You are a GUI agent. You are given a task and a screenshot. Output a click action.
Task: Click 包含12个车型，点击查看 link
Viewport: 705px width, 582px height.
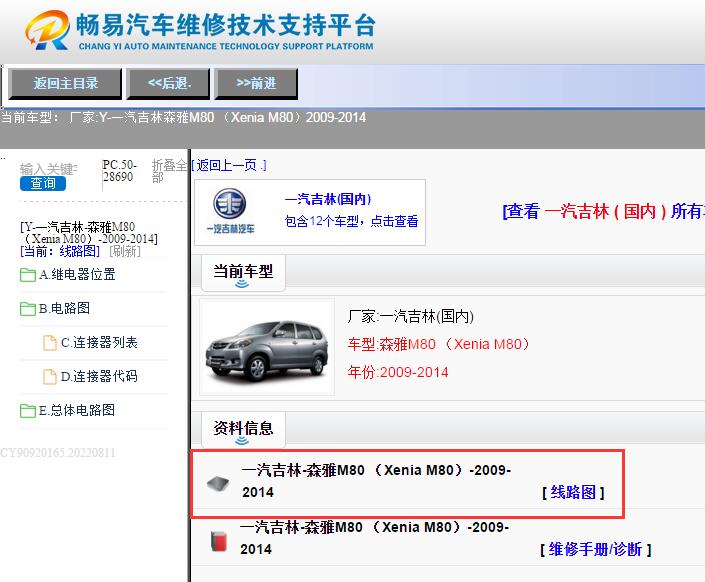351,221
